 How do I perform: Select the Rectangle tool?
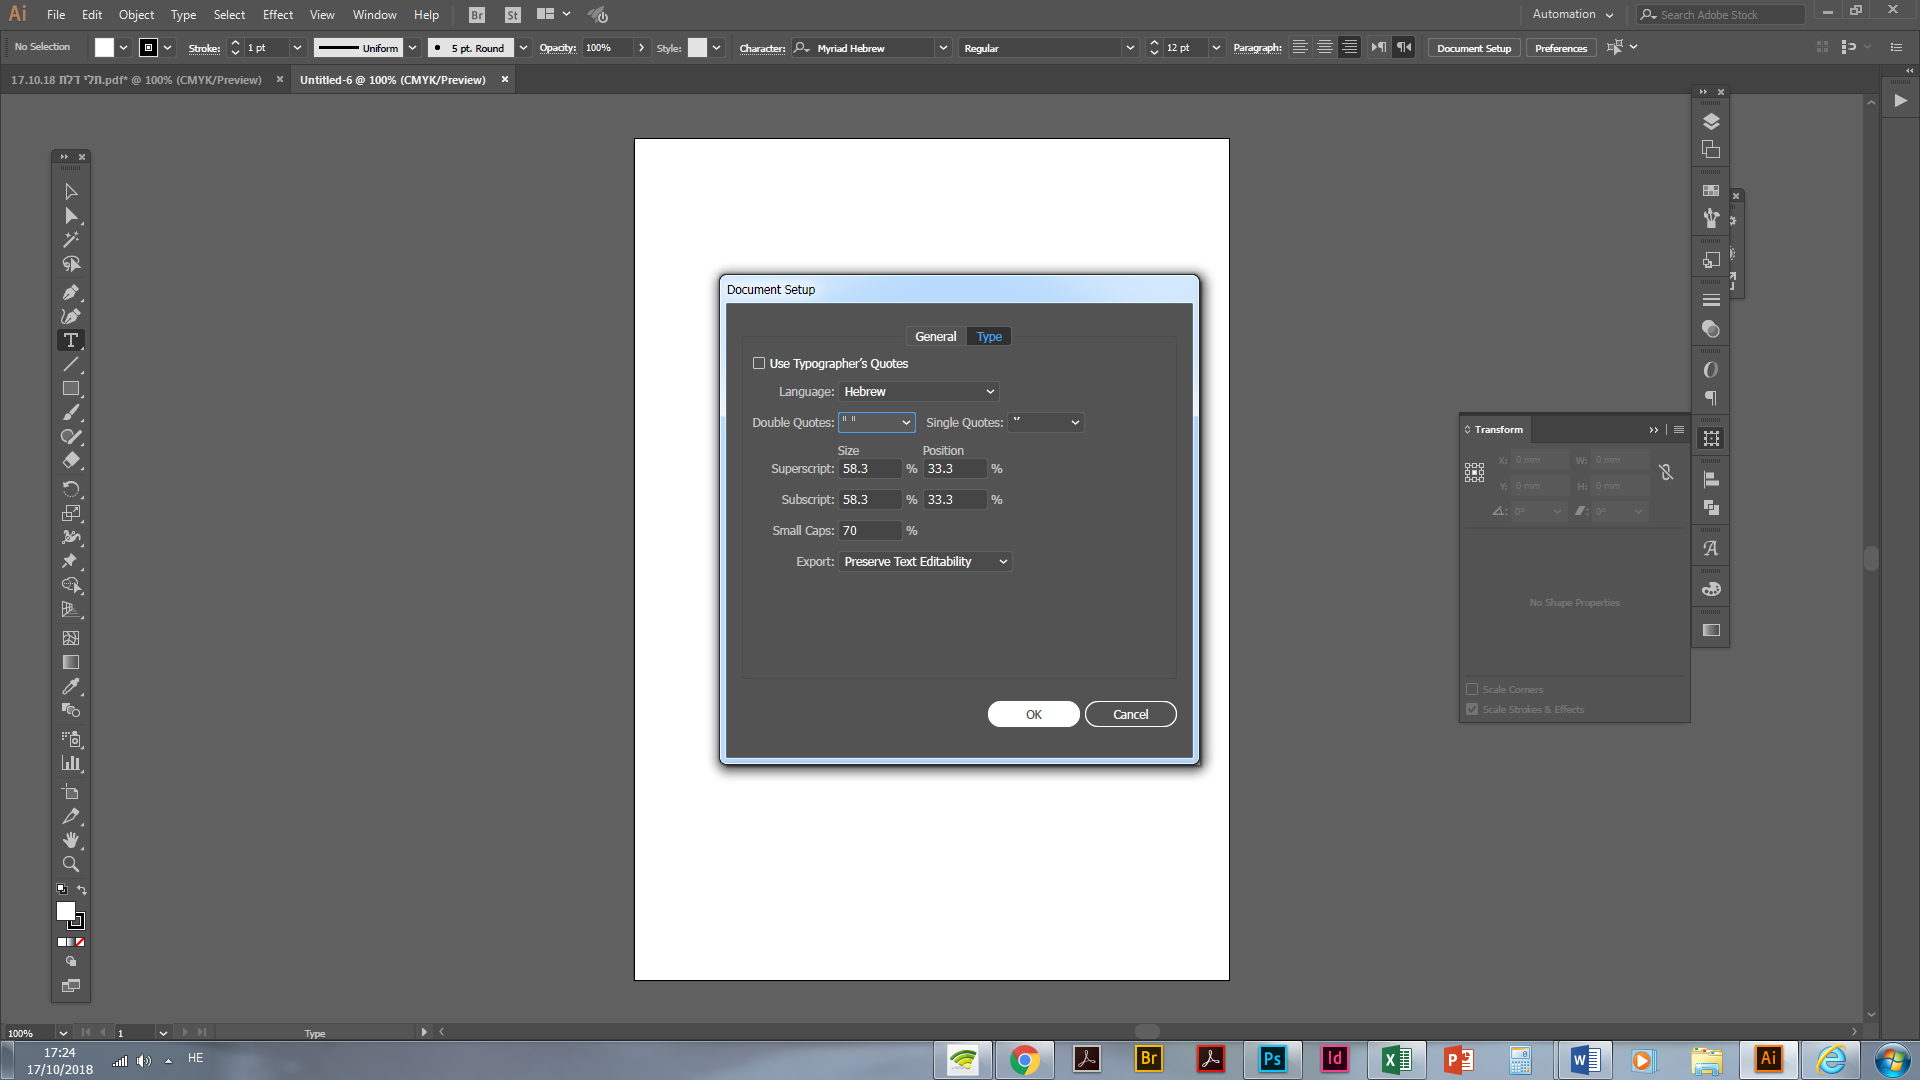coord(71,389)
